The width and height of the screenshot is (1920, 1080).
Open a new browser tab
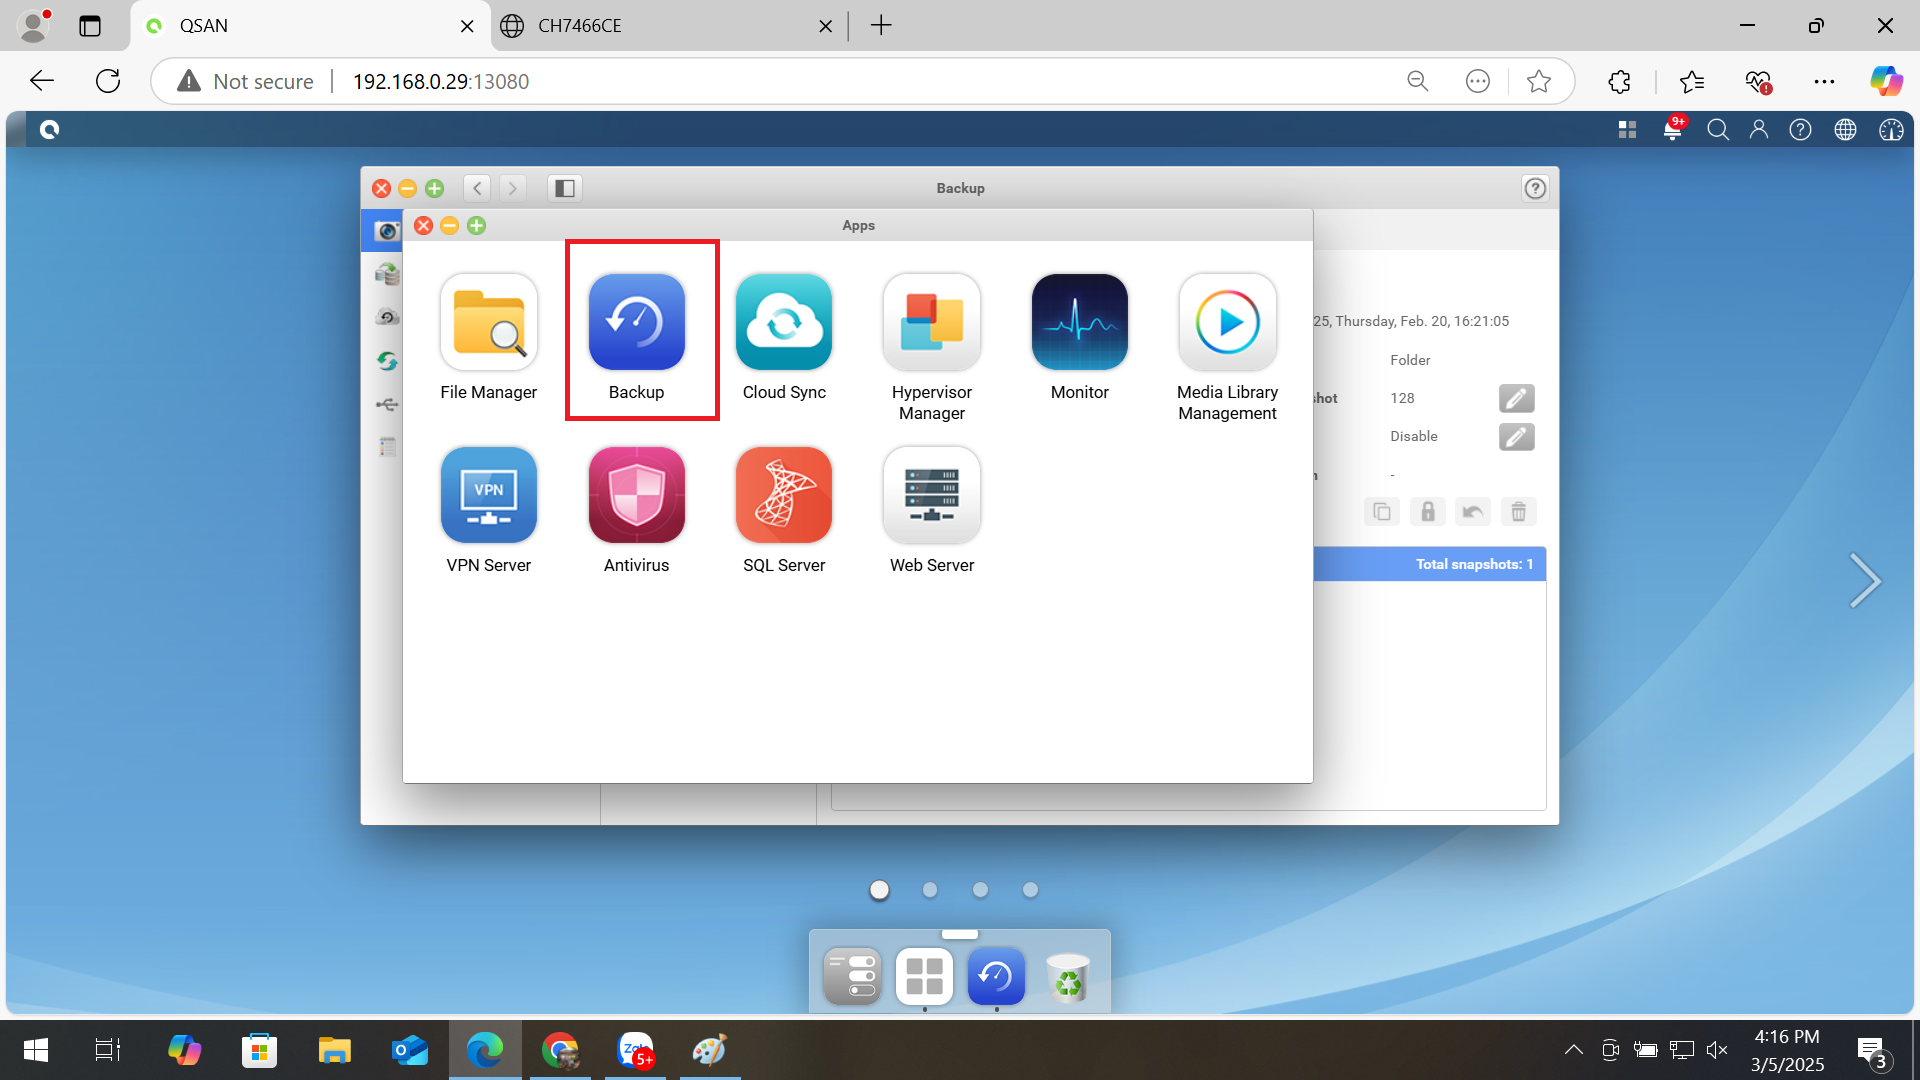click(x=881, y=26)
